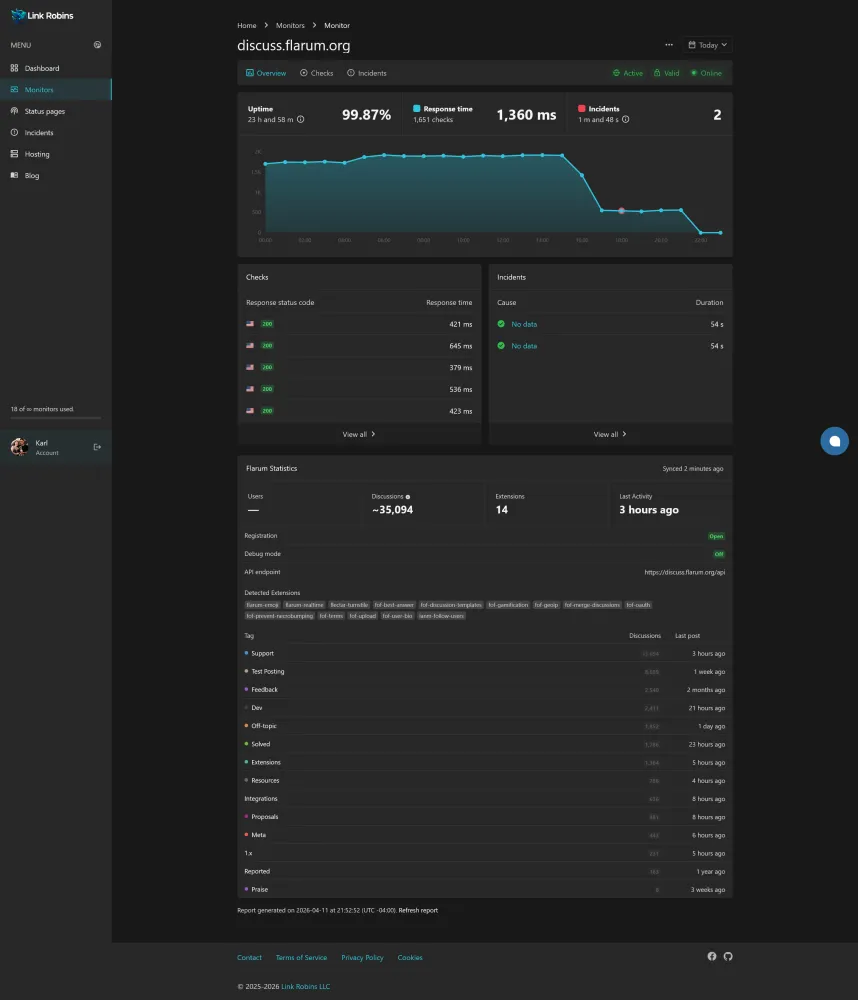Click the Support tag row
Screen dimensions: 858x1000
[x=484, y=654]
